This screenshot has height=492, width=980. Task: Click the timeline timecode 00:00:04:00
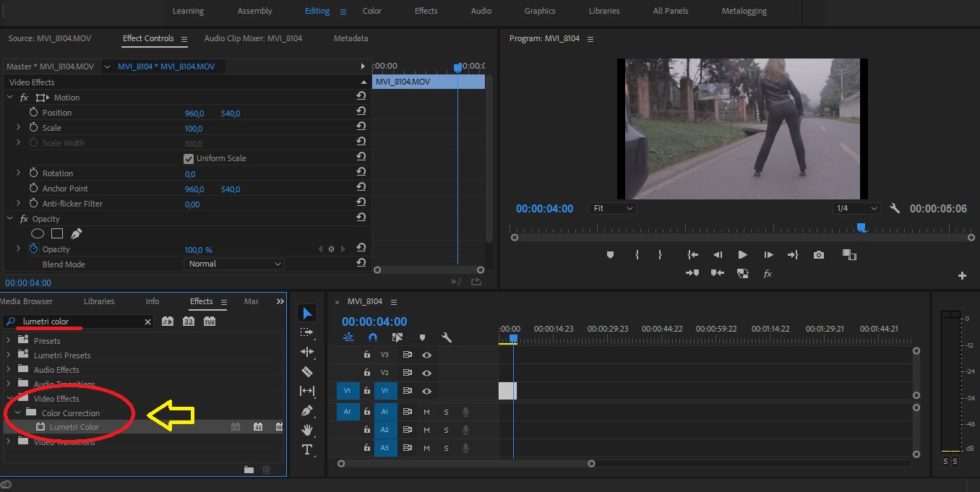(x=374, y=321)
